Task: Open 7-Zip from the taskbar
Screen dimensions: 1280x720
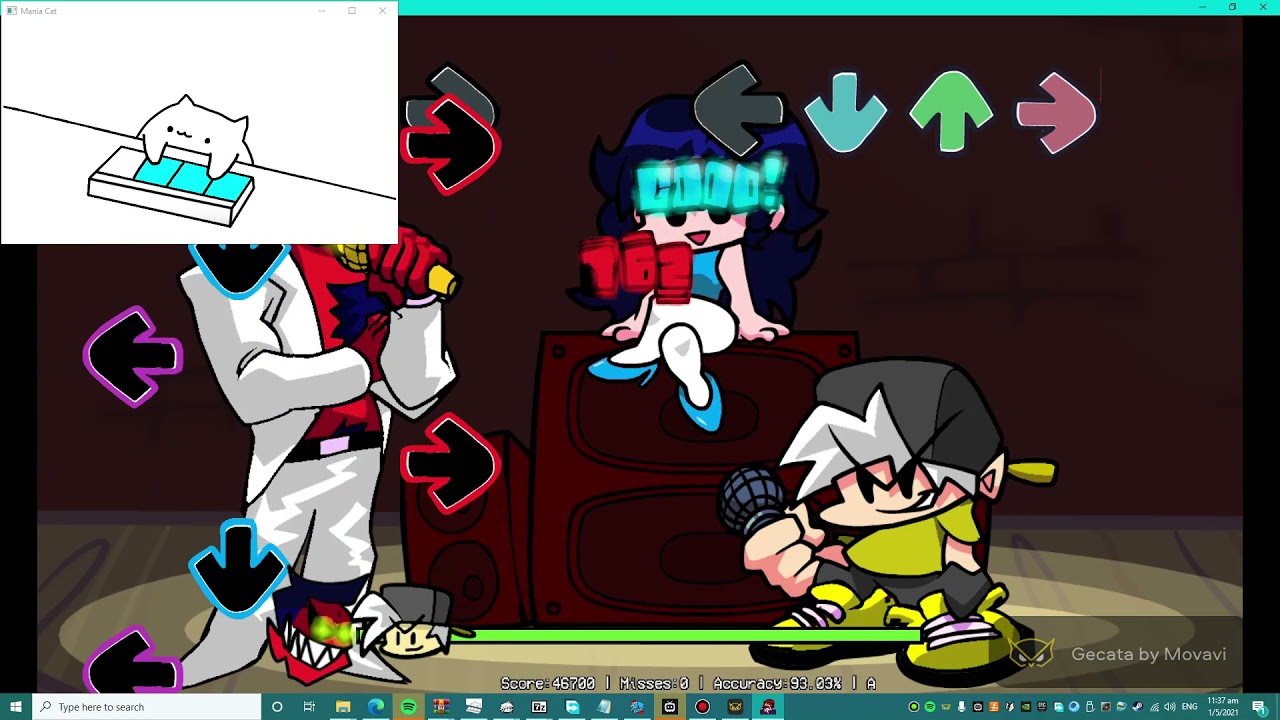Action: [539, 707]
